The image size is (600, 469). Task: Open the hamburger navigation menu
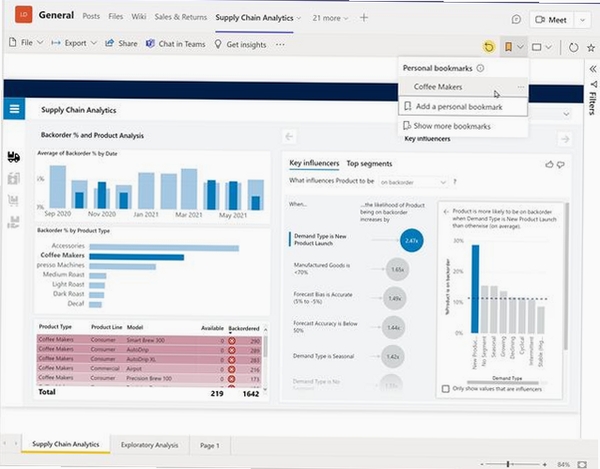tap(14, 109)
